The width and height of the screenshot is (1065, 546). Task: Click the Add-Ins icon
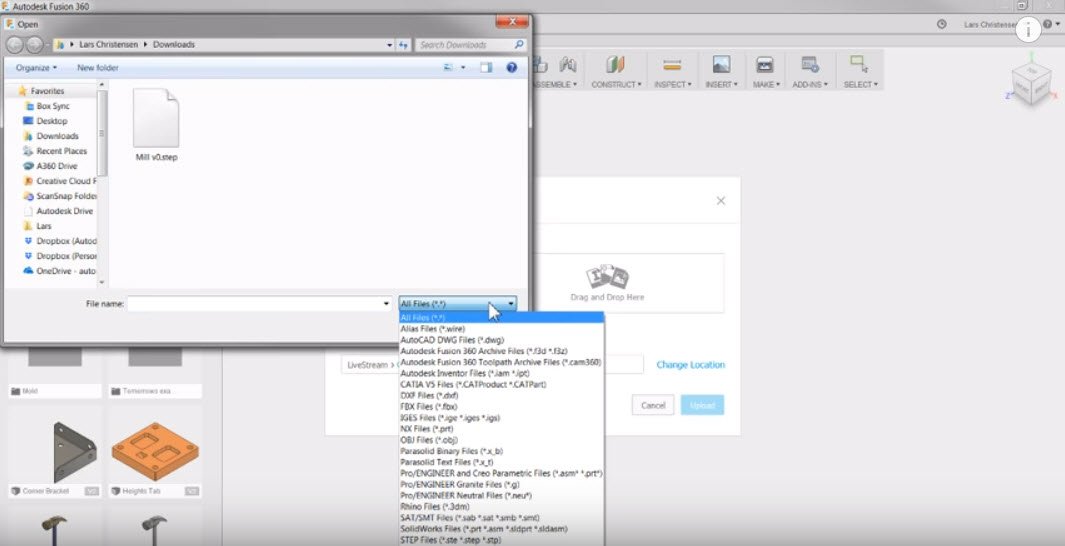(810, 65)
